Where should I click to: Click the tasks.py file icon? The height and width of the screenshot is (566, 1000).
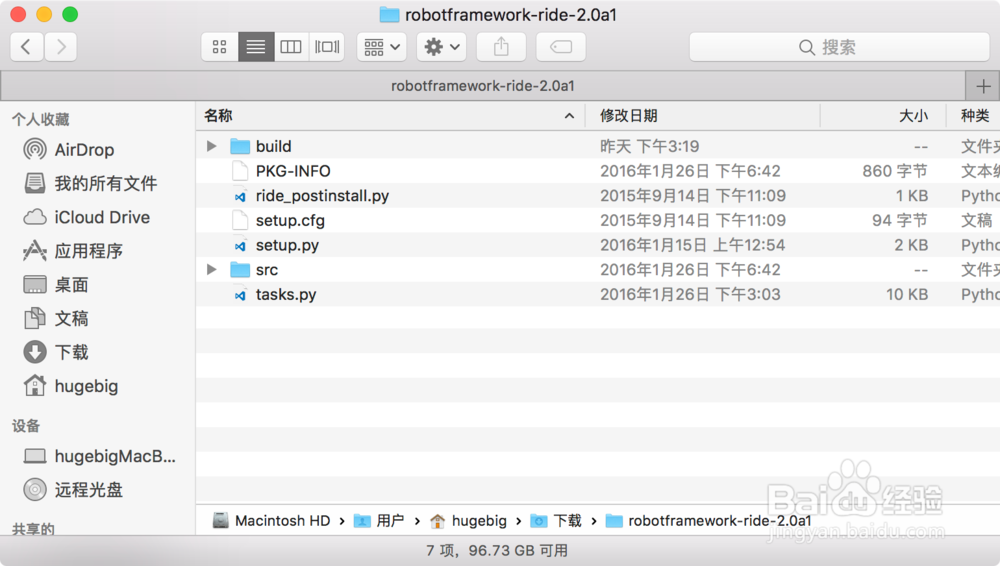[x=240, y=295]
